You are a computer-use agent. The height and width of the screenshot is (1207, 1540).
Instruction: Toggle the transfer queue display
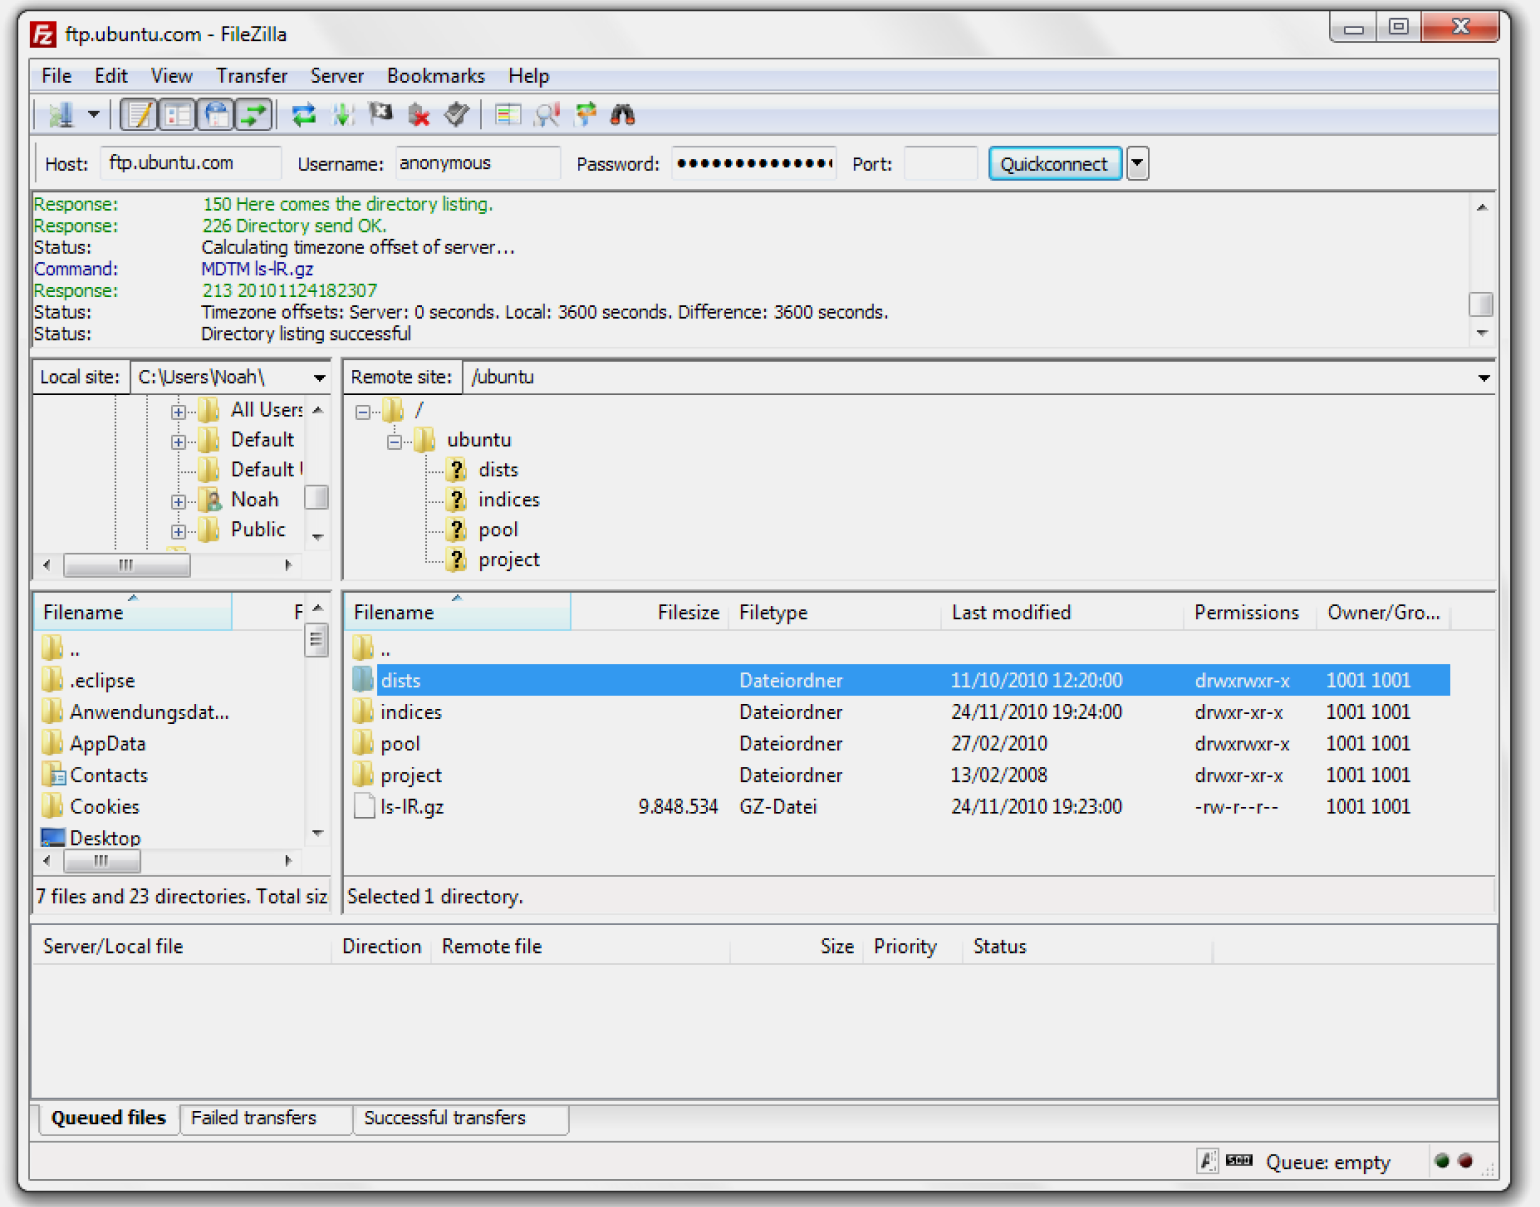point(254,115)
